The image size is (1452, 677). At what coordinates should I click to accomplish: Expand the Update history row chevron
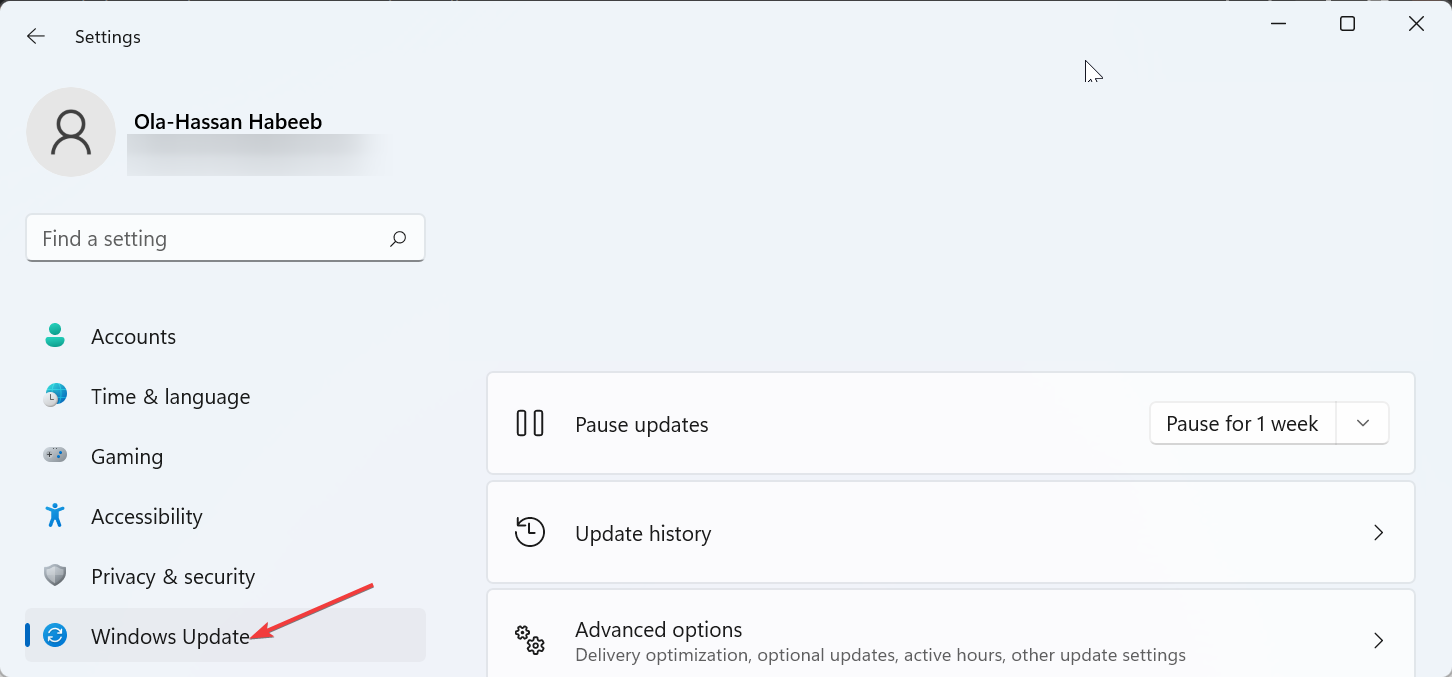1378,532
